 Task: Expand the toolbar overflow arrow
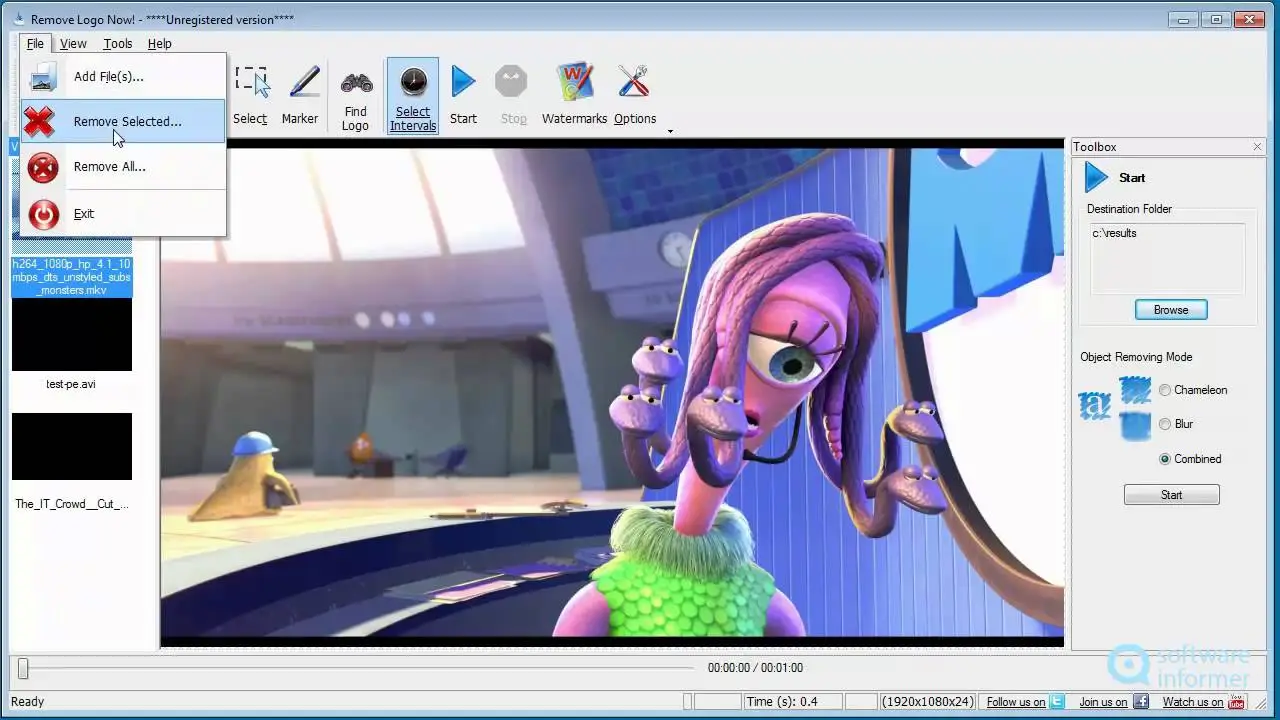pyautogui.click(x=670, y=131)
